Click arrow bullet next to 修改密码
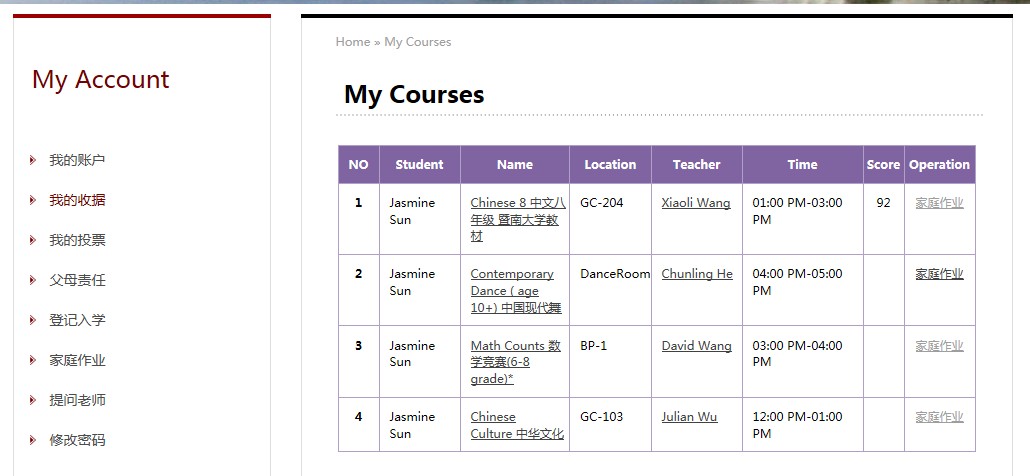Screen dimensions: 1030x476 [33, 441]
